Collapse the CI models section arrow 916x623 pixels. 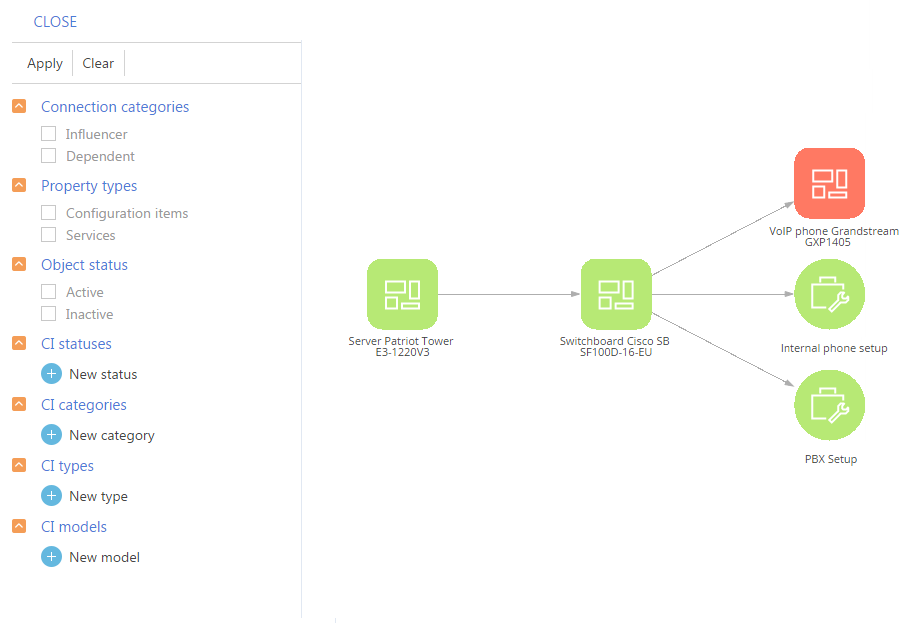coord(19,526)
